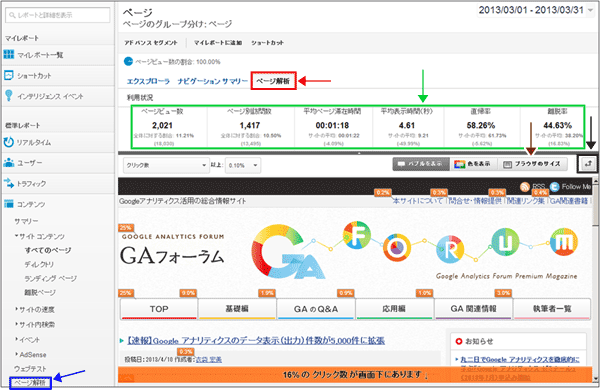Expand the サイトの速度 section

[x=16, y=308]
